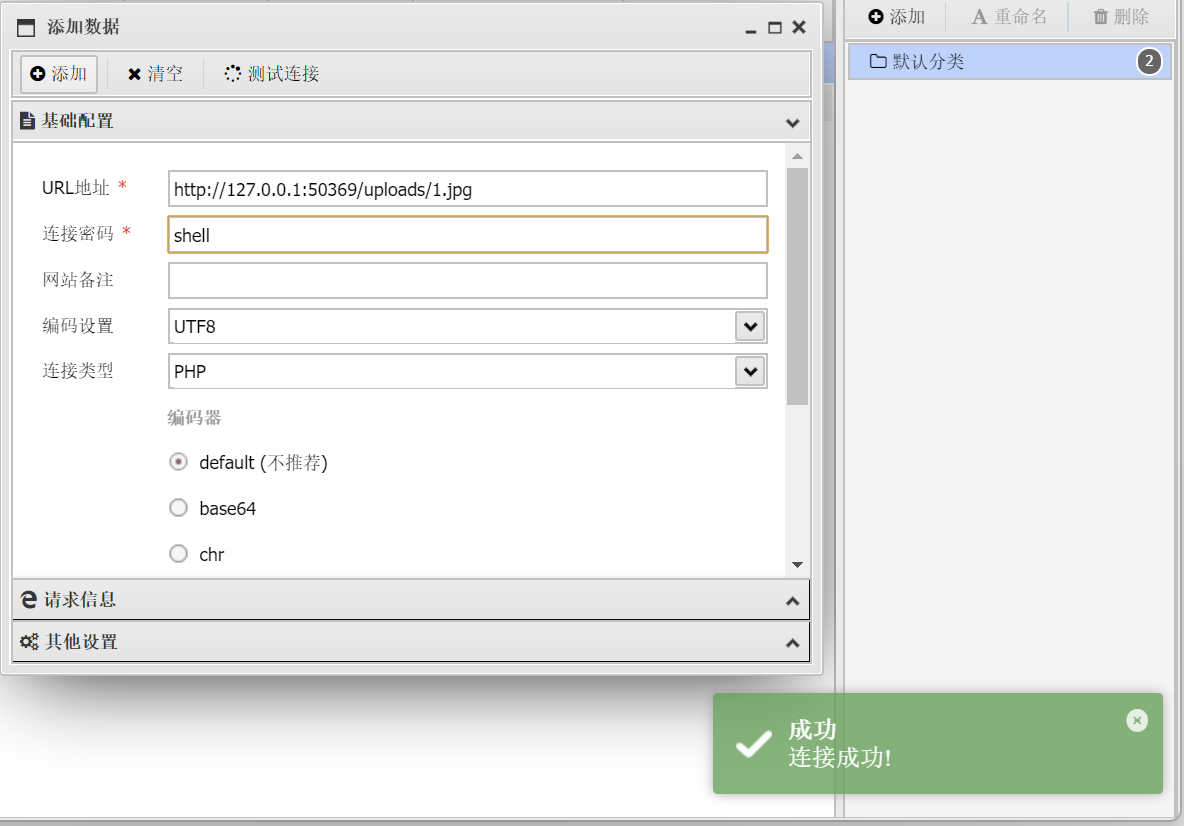Click 重命名 in category panel
The image size is (1184, 826).
[1010, 17]
